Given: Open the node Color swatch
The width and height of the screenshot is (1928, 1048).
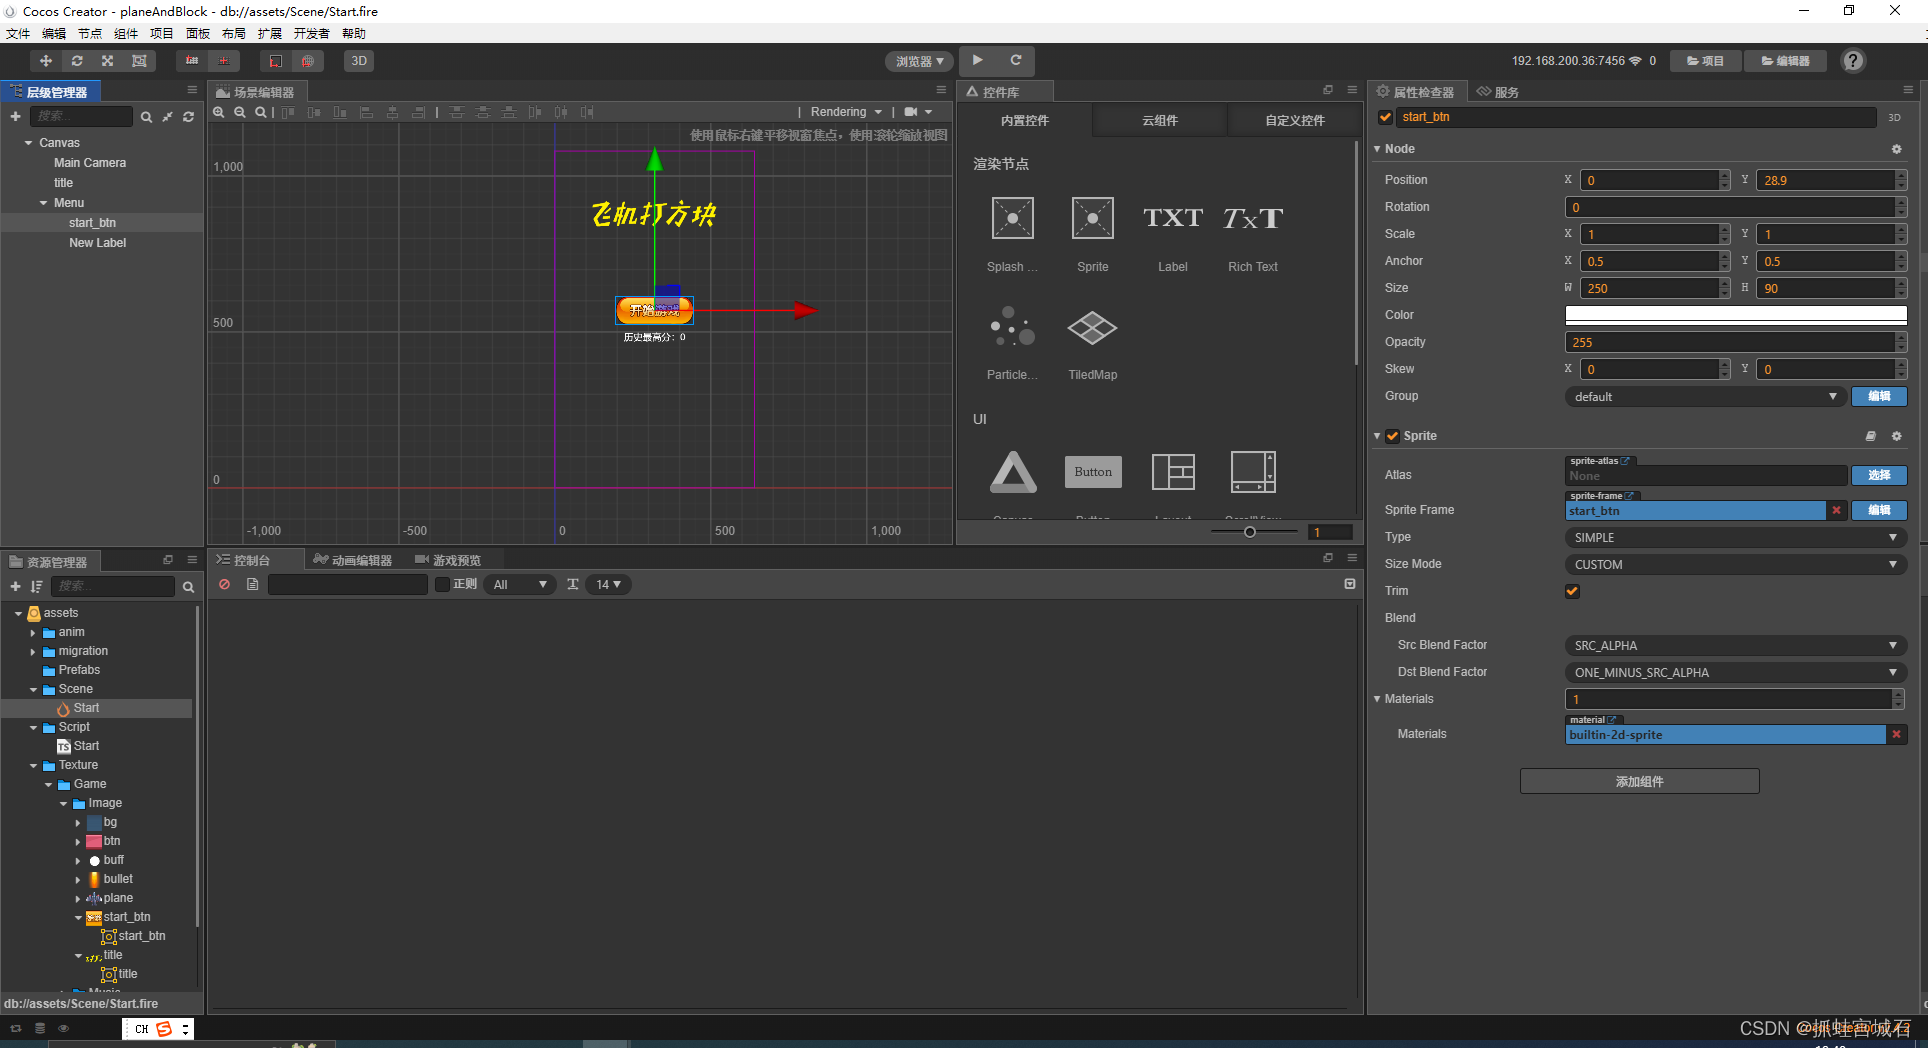Looking at the screenshot, I should (x=1735, y=315).
